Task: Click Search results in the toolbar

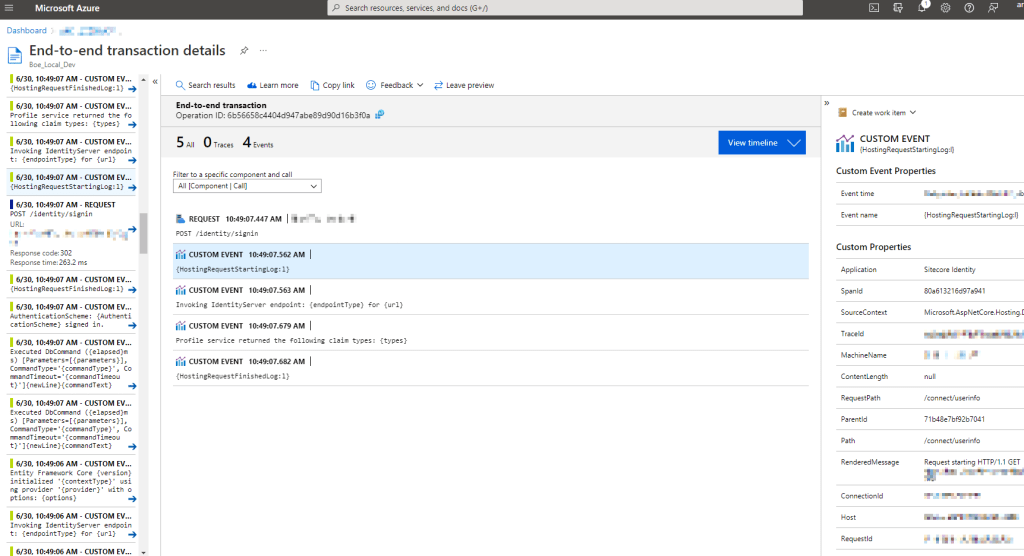Action: [206, 86]
